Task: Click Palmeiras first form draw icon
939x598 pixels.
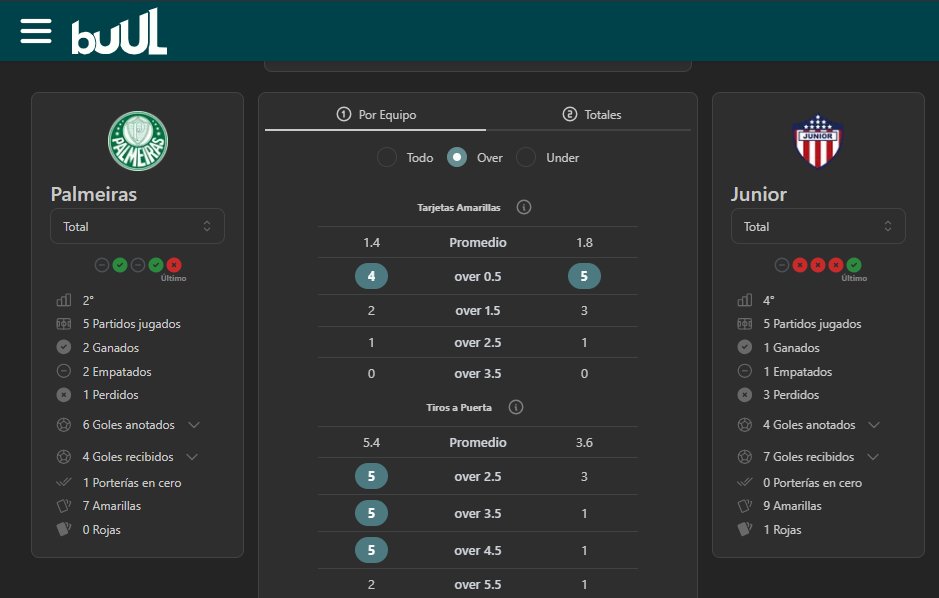Action: pos(102,265)
